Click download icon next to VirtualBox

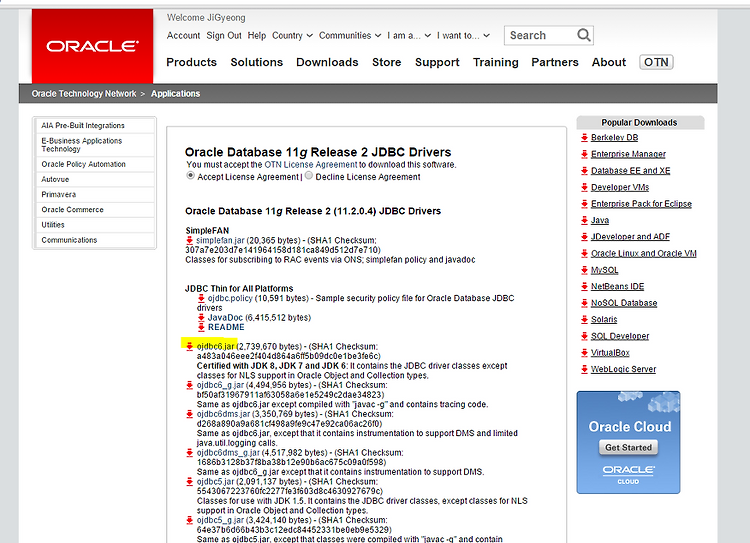tap(584, 353)
